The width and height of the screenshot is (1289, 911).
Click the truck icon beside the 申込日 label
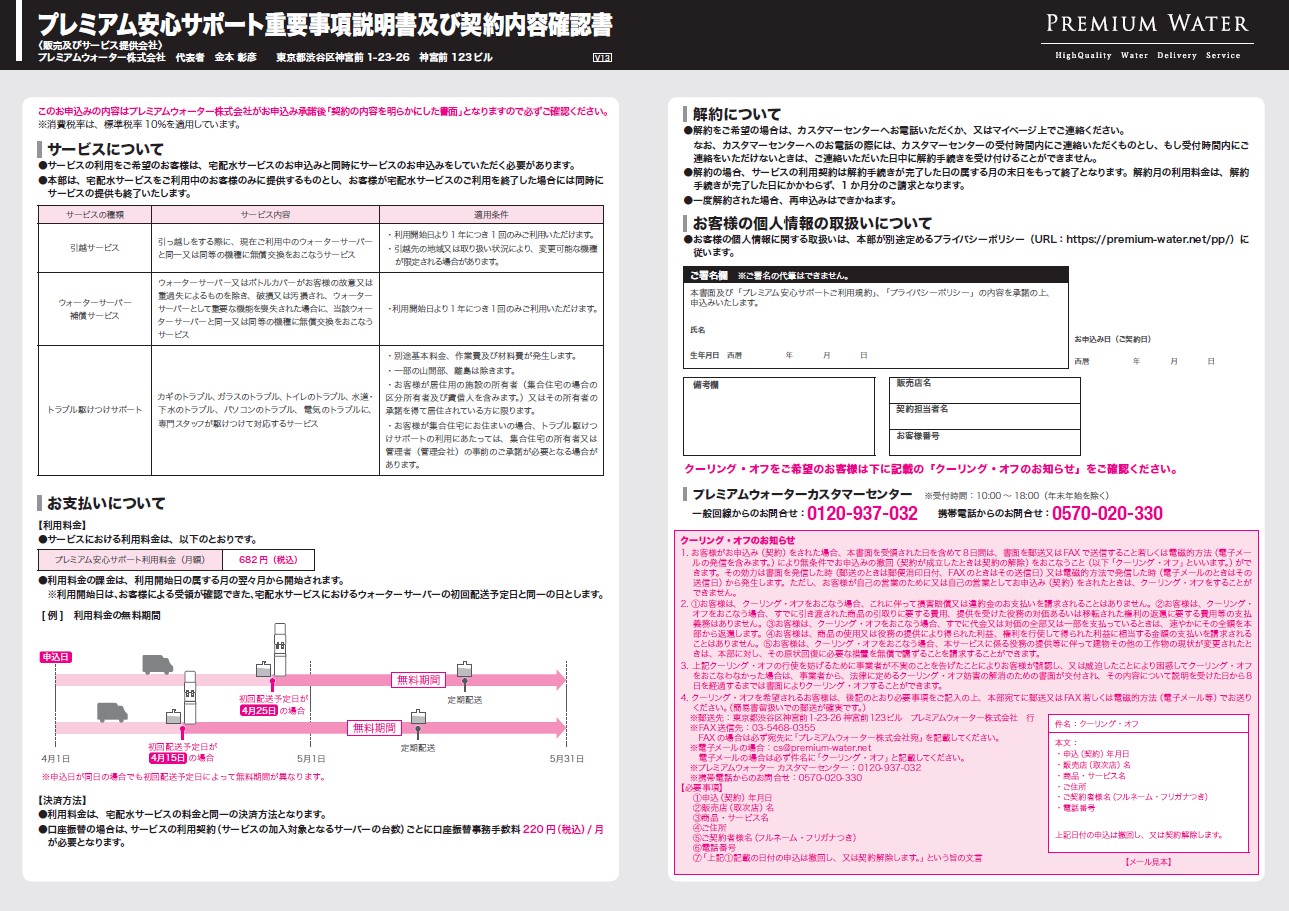pyautogui.click(x=157, y=664)
